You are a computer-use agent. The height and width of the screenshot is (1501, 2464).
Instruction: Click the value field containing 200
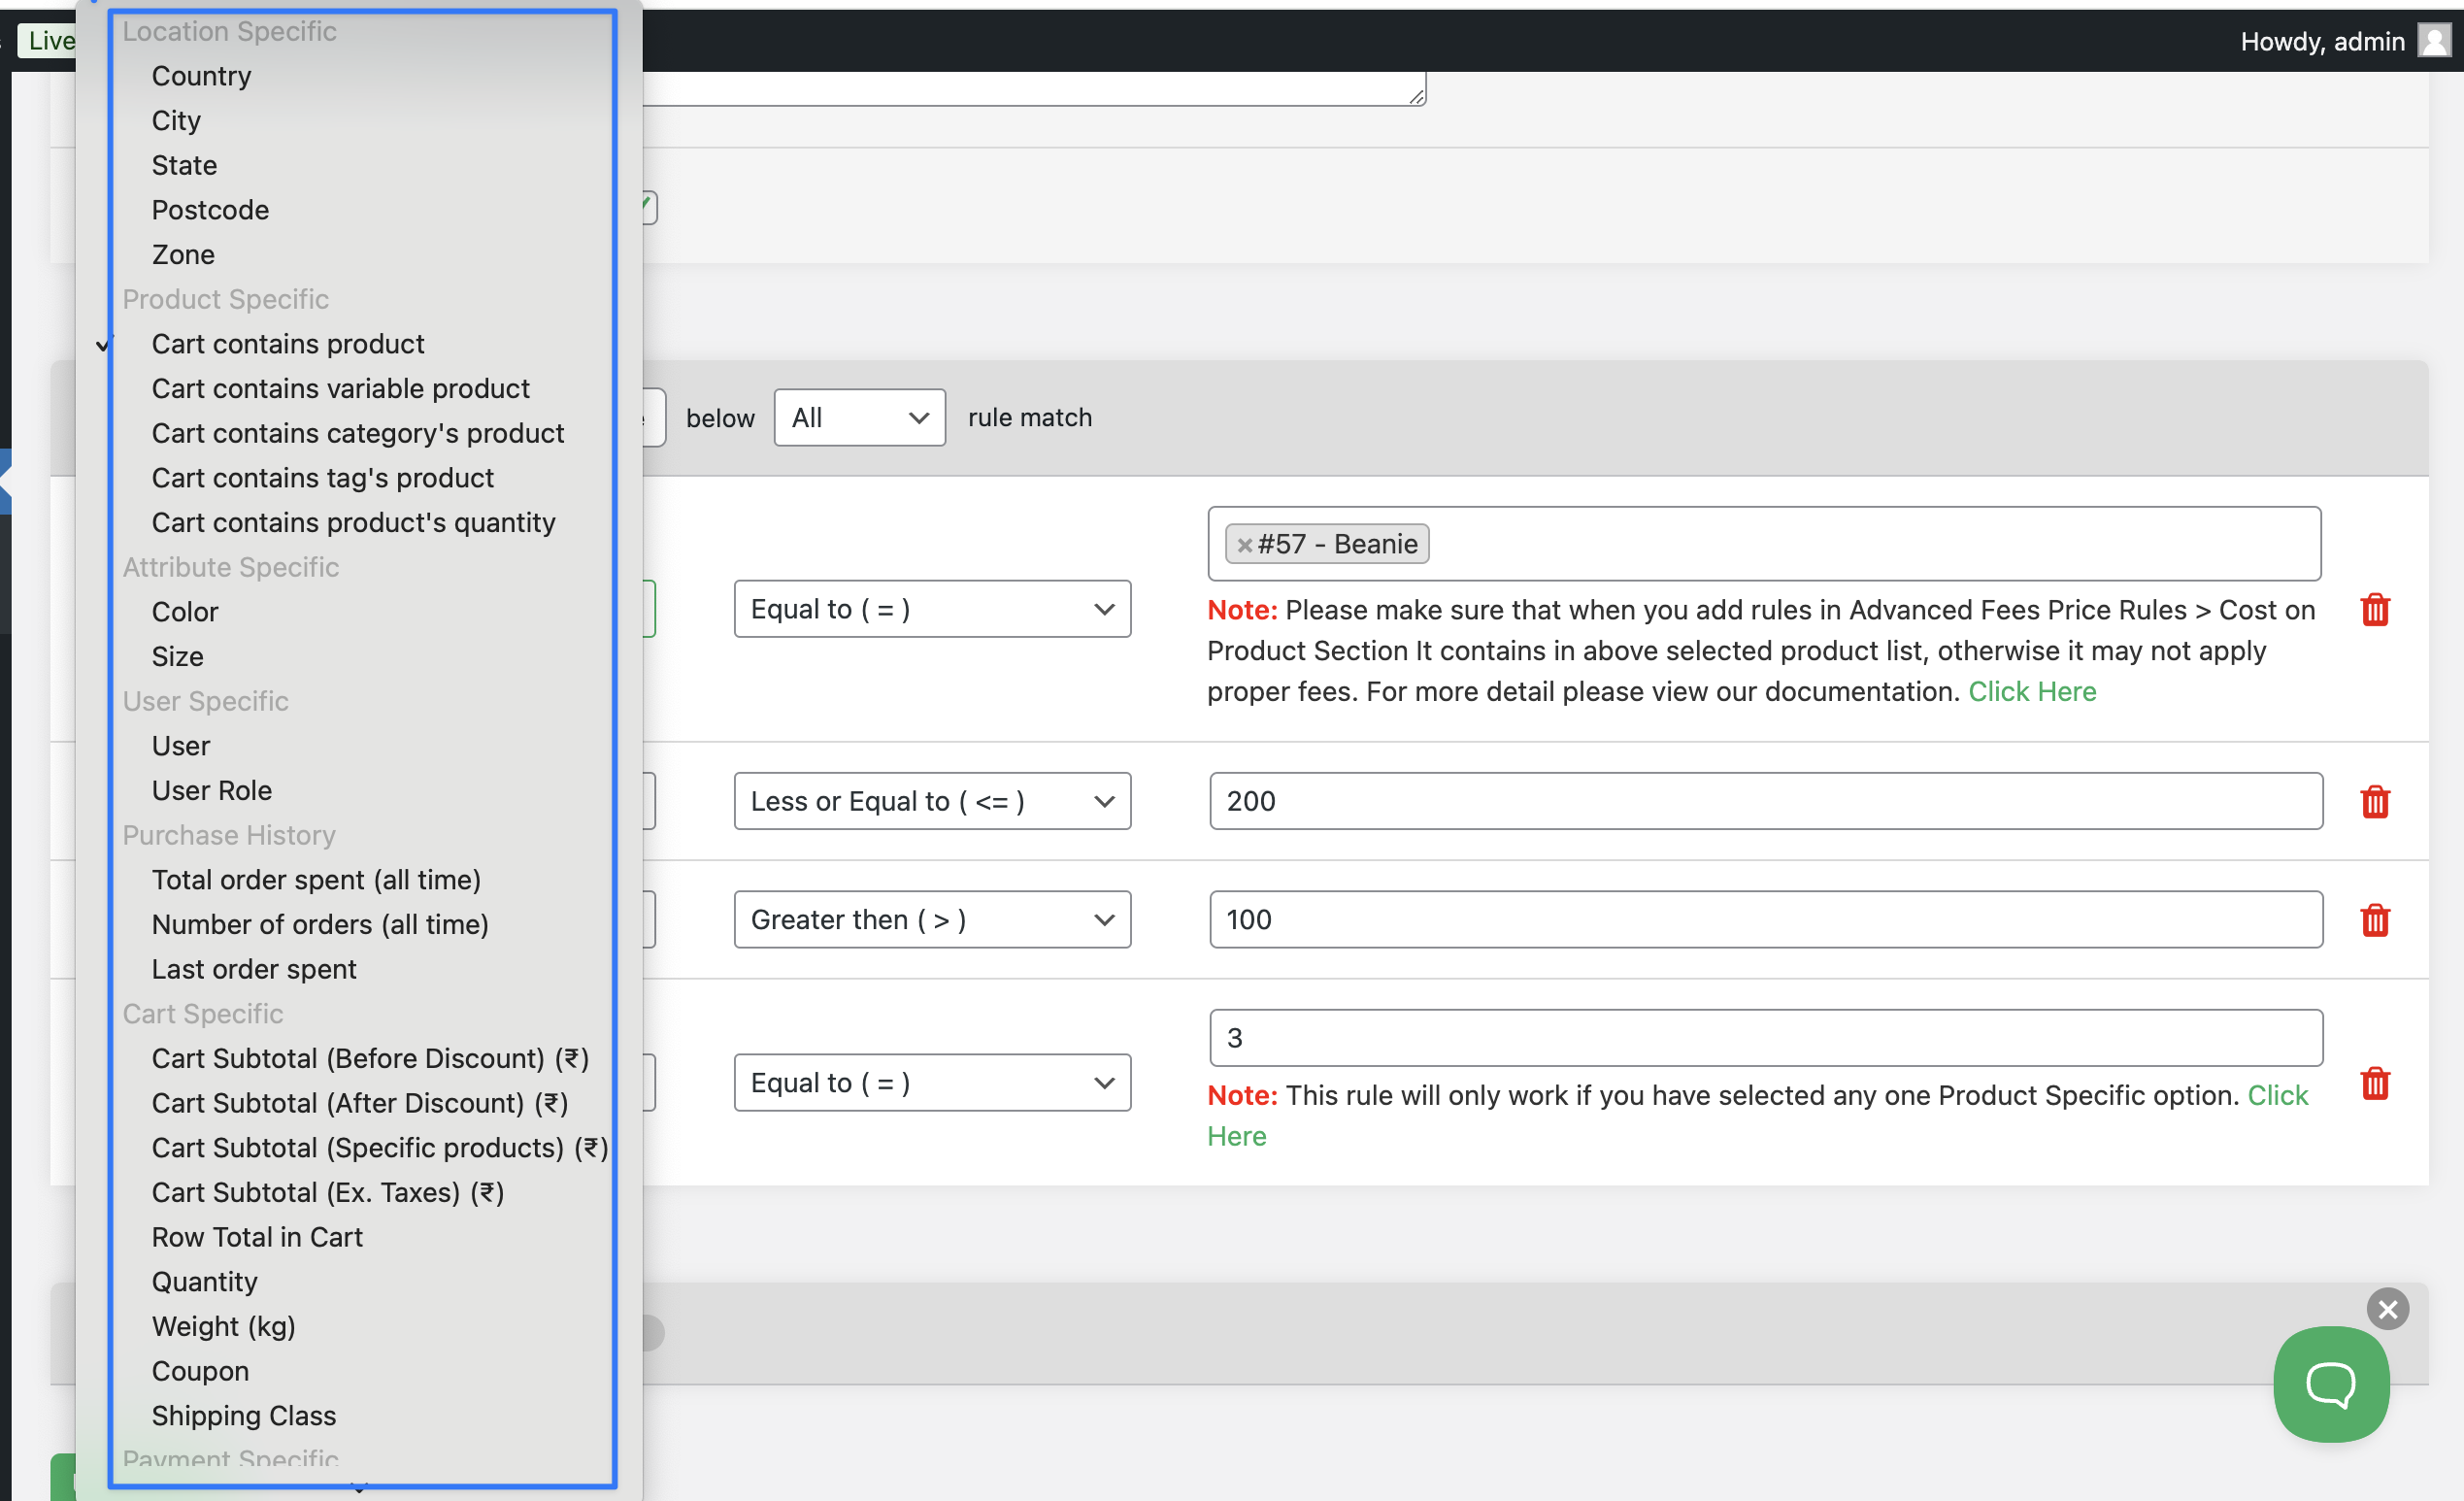pos(1765,801)
